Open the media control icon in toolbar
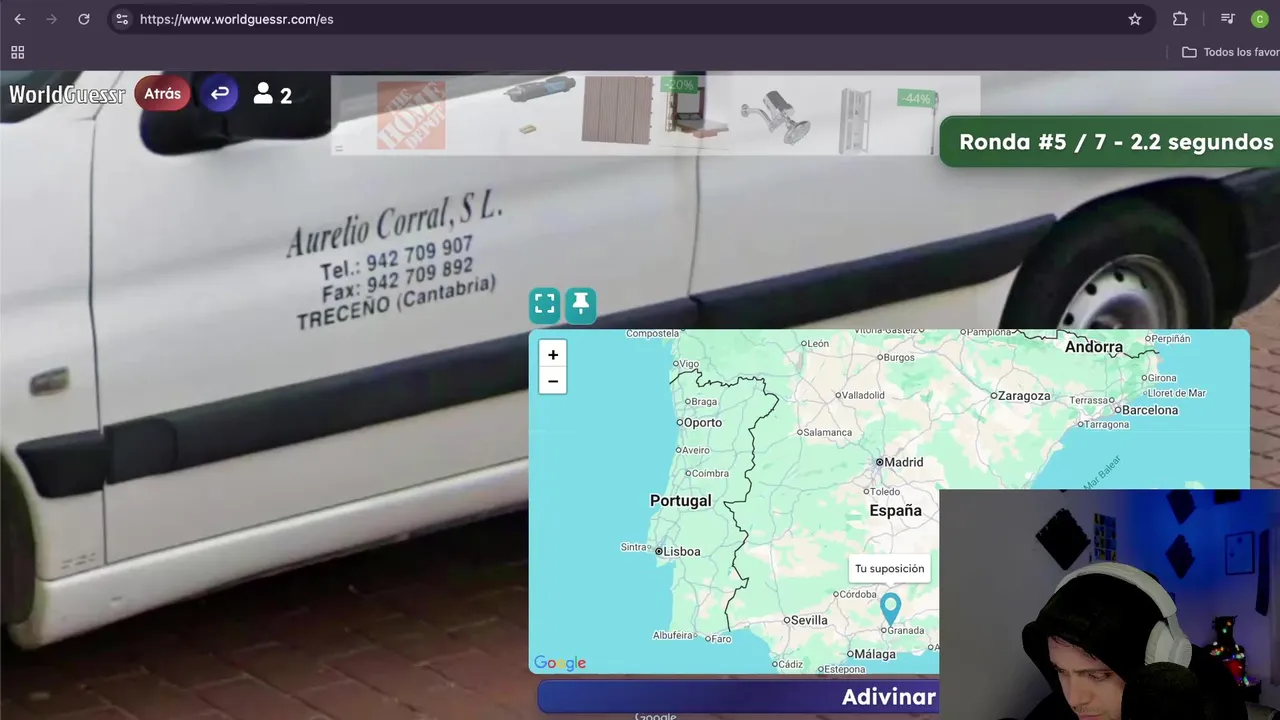This screenshot has width=1280, height=720. 1228,19
